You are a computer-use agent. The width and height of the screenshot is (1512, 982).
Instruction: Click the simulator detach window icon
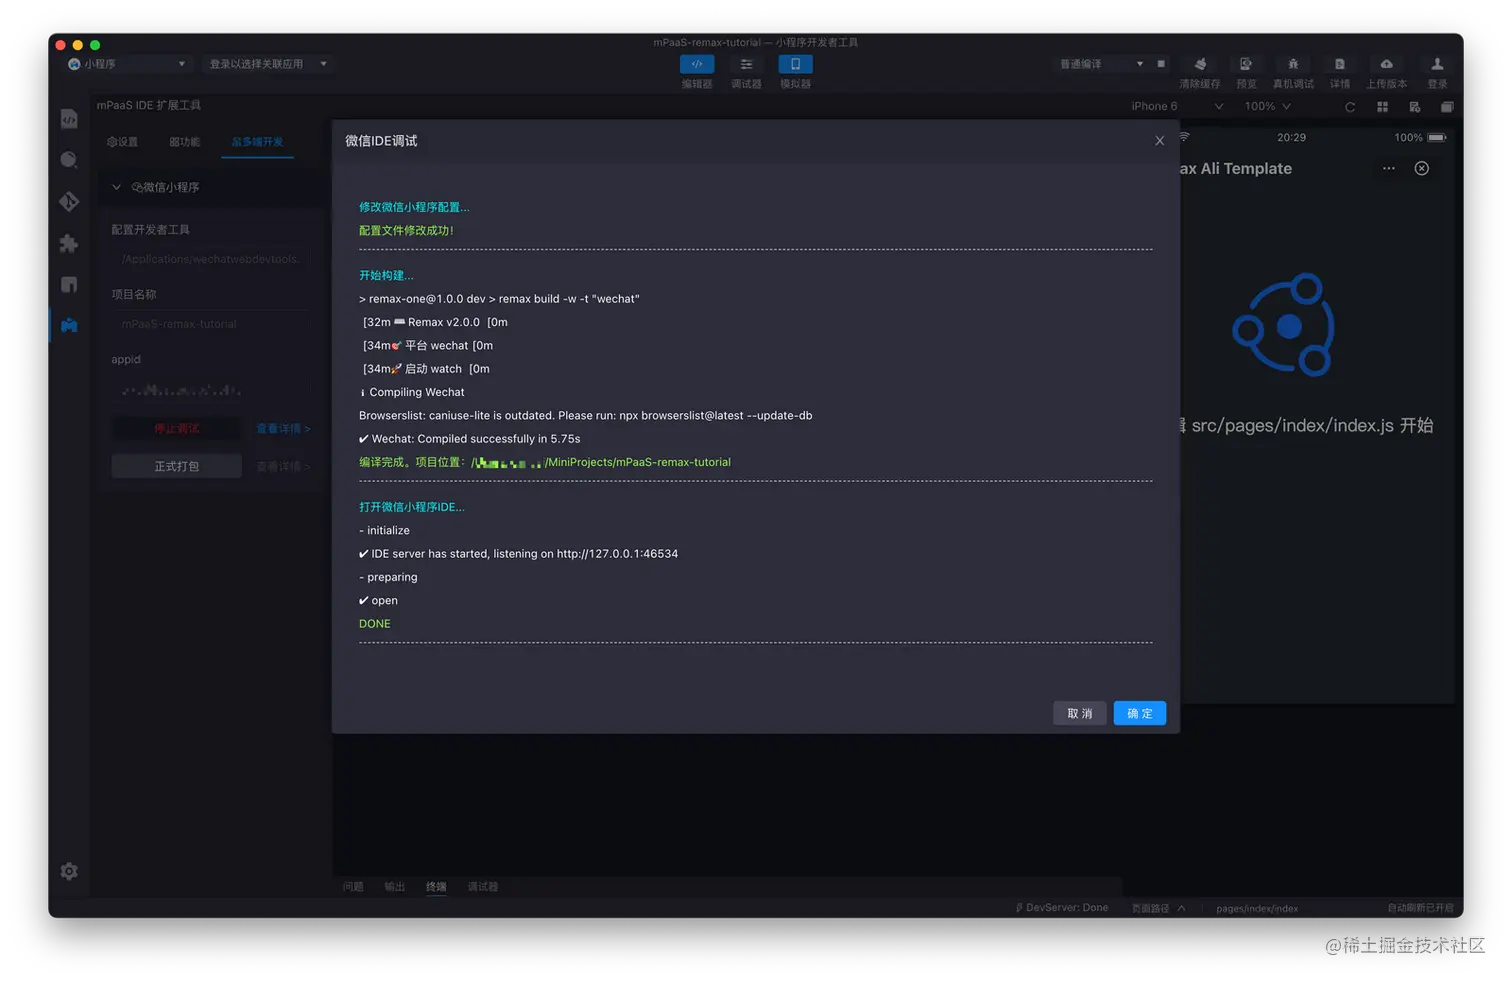(x=1447, y=107)
